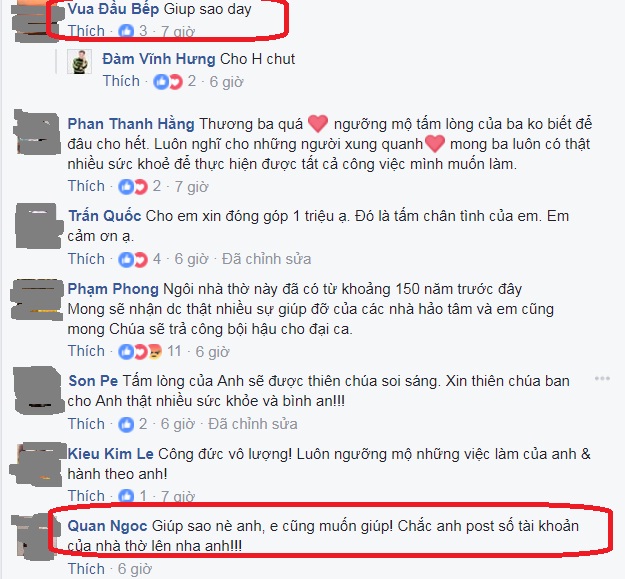Open three-dot options beside Son Pe comment
The width and height of the screenshot is (625, 579).
pyautogui.click(x=602, y=378)
